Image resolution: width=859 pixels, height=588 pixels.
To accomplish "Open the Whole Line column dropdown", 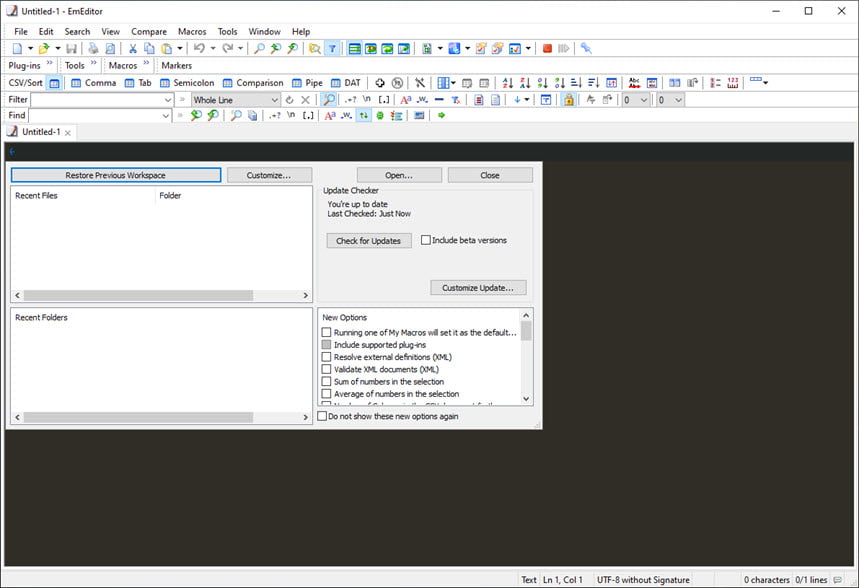I will click(x=274, y=100).
